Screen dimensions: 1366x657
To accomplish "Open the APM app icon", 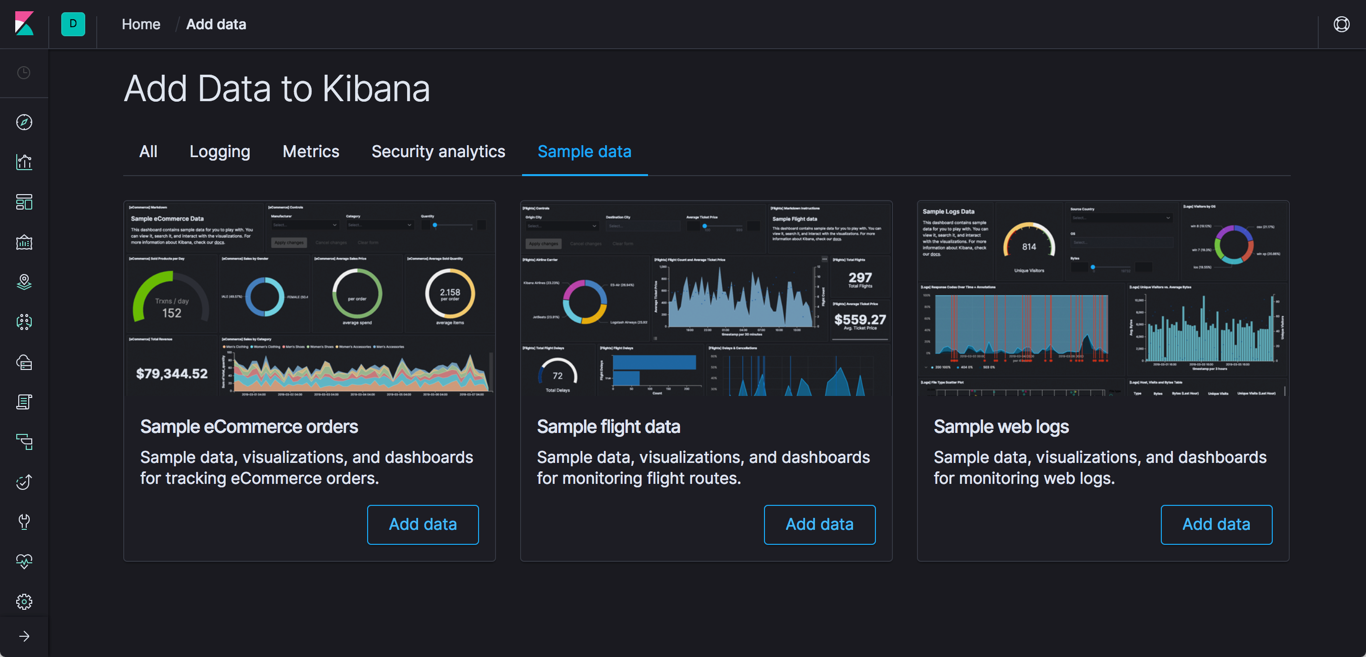I will [24, 441].
